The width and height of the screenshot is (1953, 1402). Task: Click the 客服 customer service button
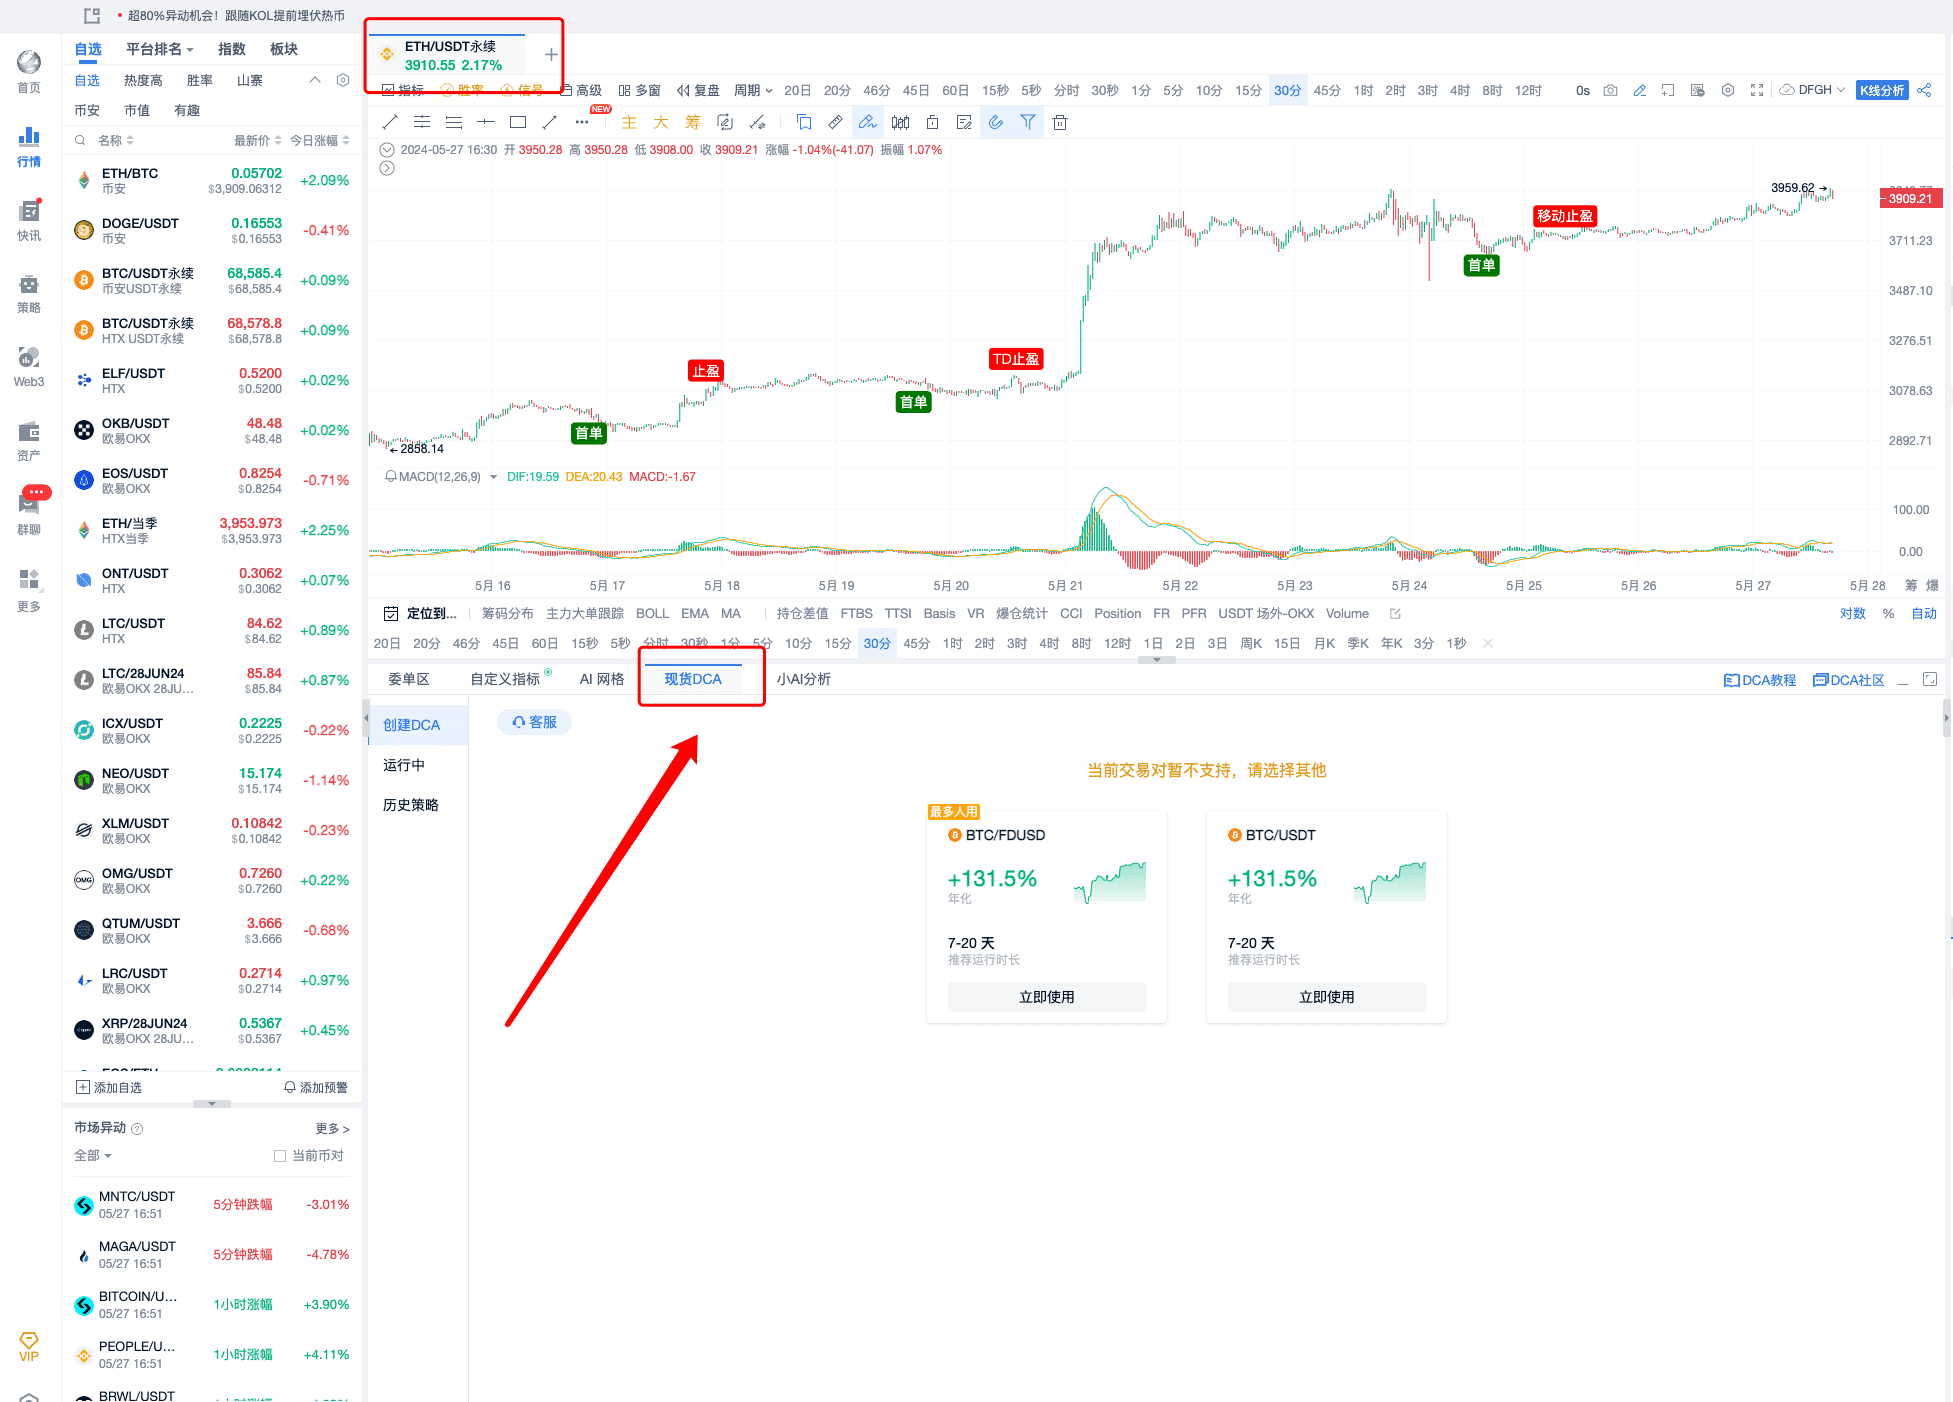[x=534, y=722]
